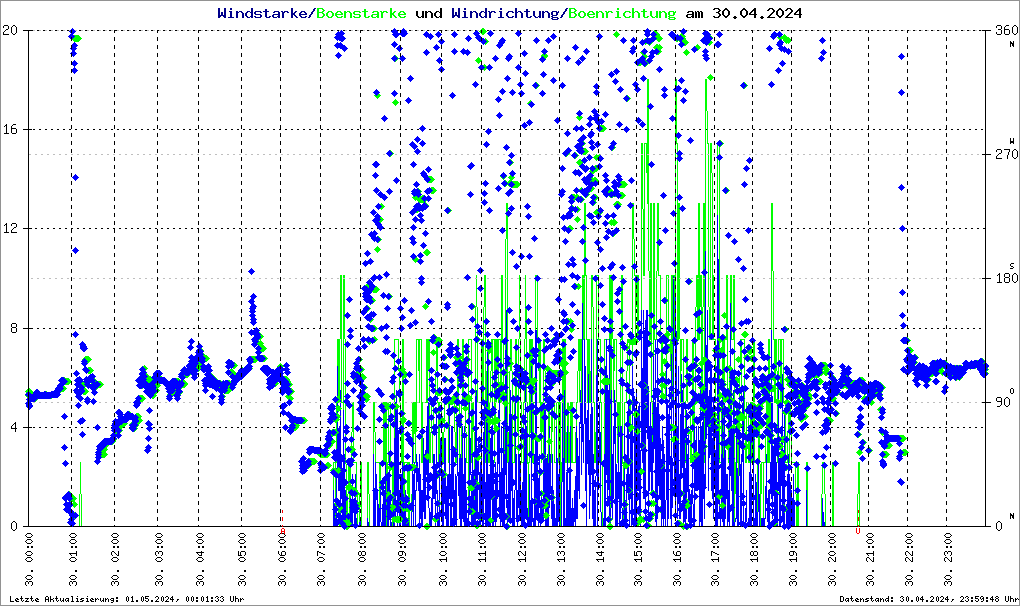Click compass letter N below 360
The width and height of the screenshot is (1020, 606).
[x=1012, y=44]
